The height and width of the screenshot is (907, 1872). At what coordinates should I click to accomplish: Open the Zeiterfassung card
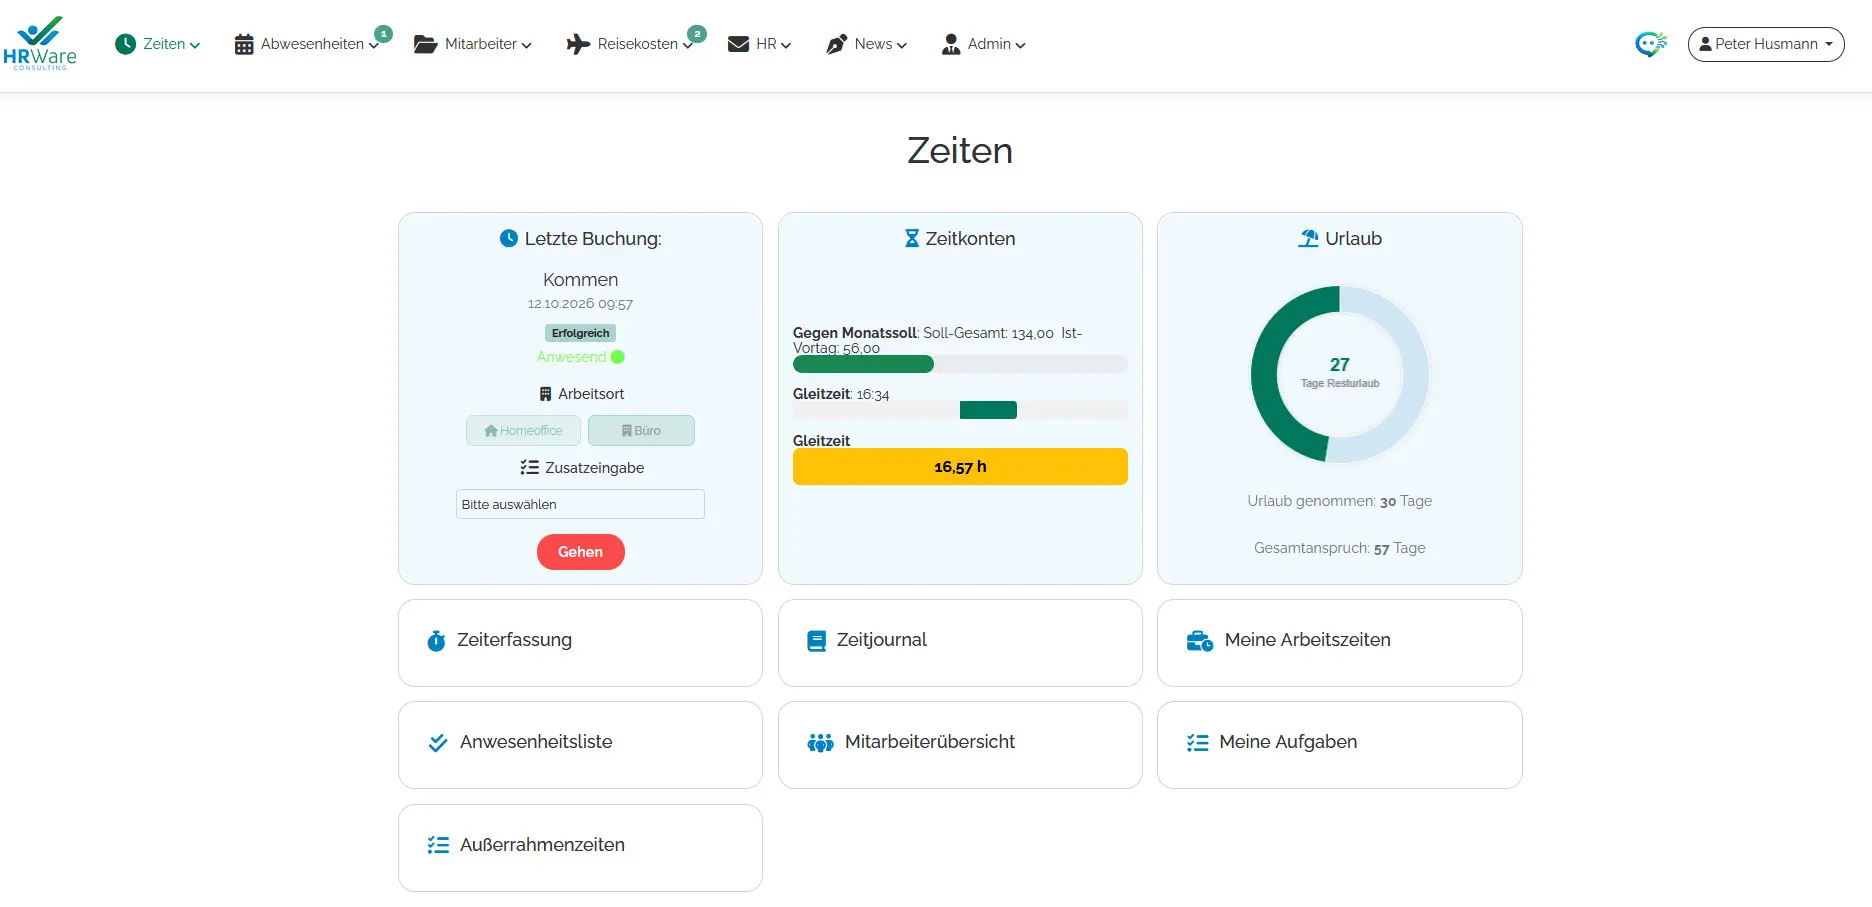pos(580,643)
